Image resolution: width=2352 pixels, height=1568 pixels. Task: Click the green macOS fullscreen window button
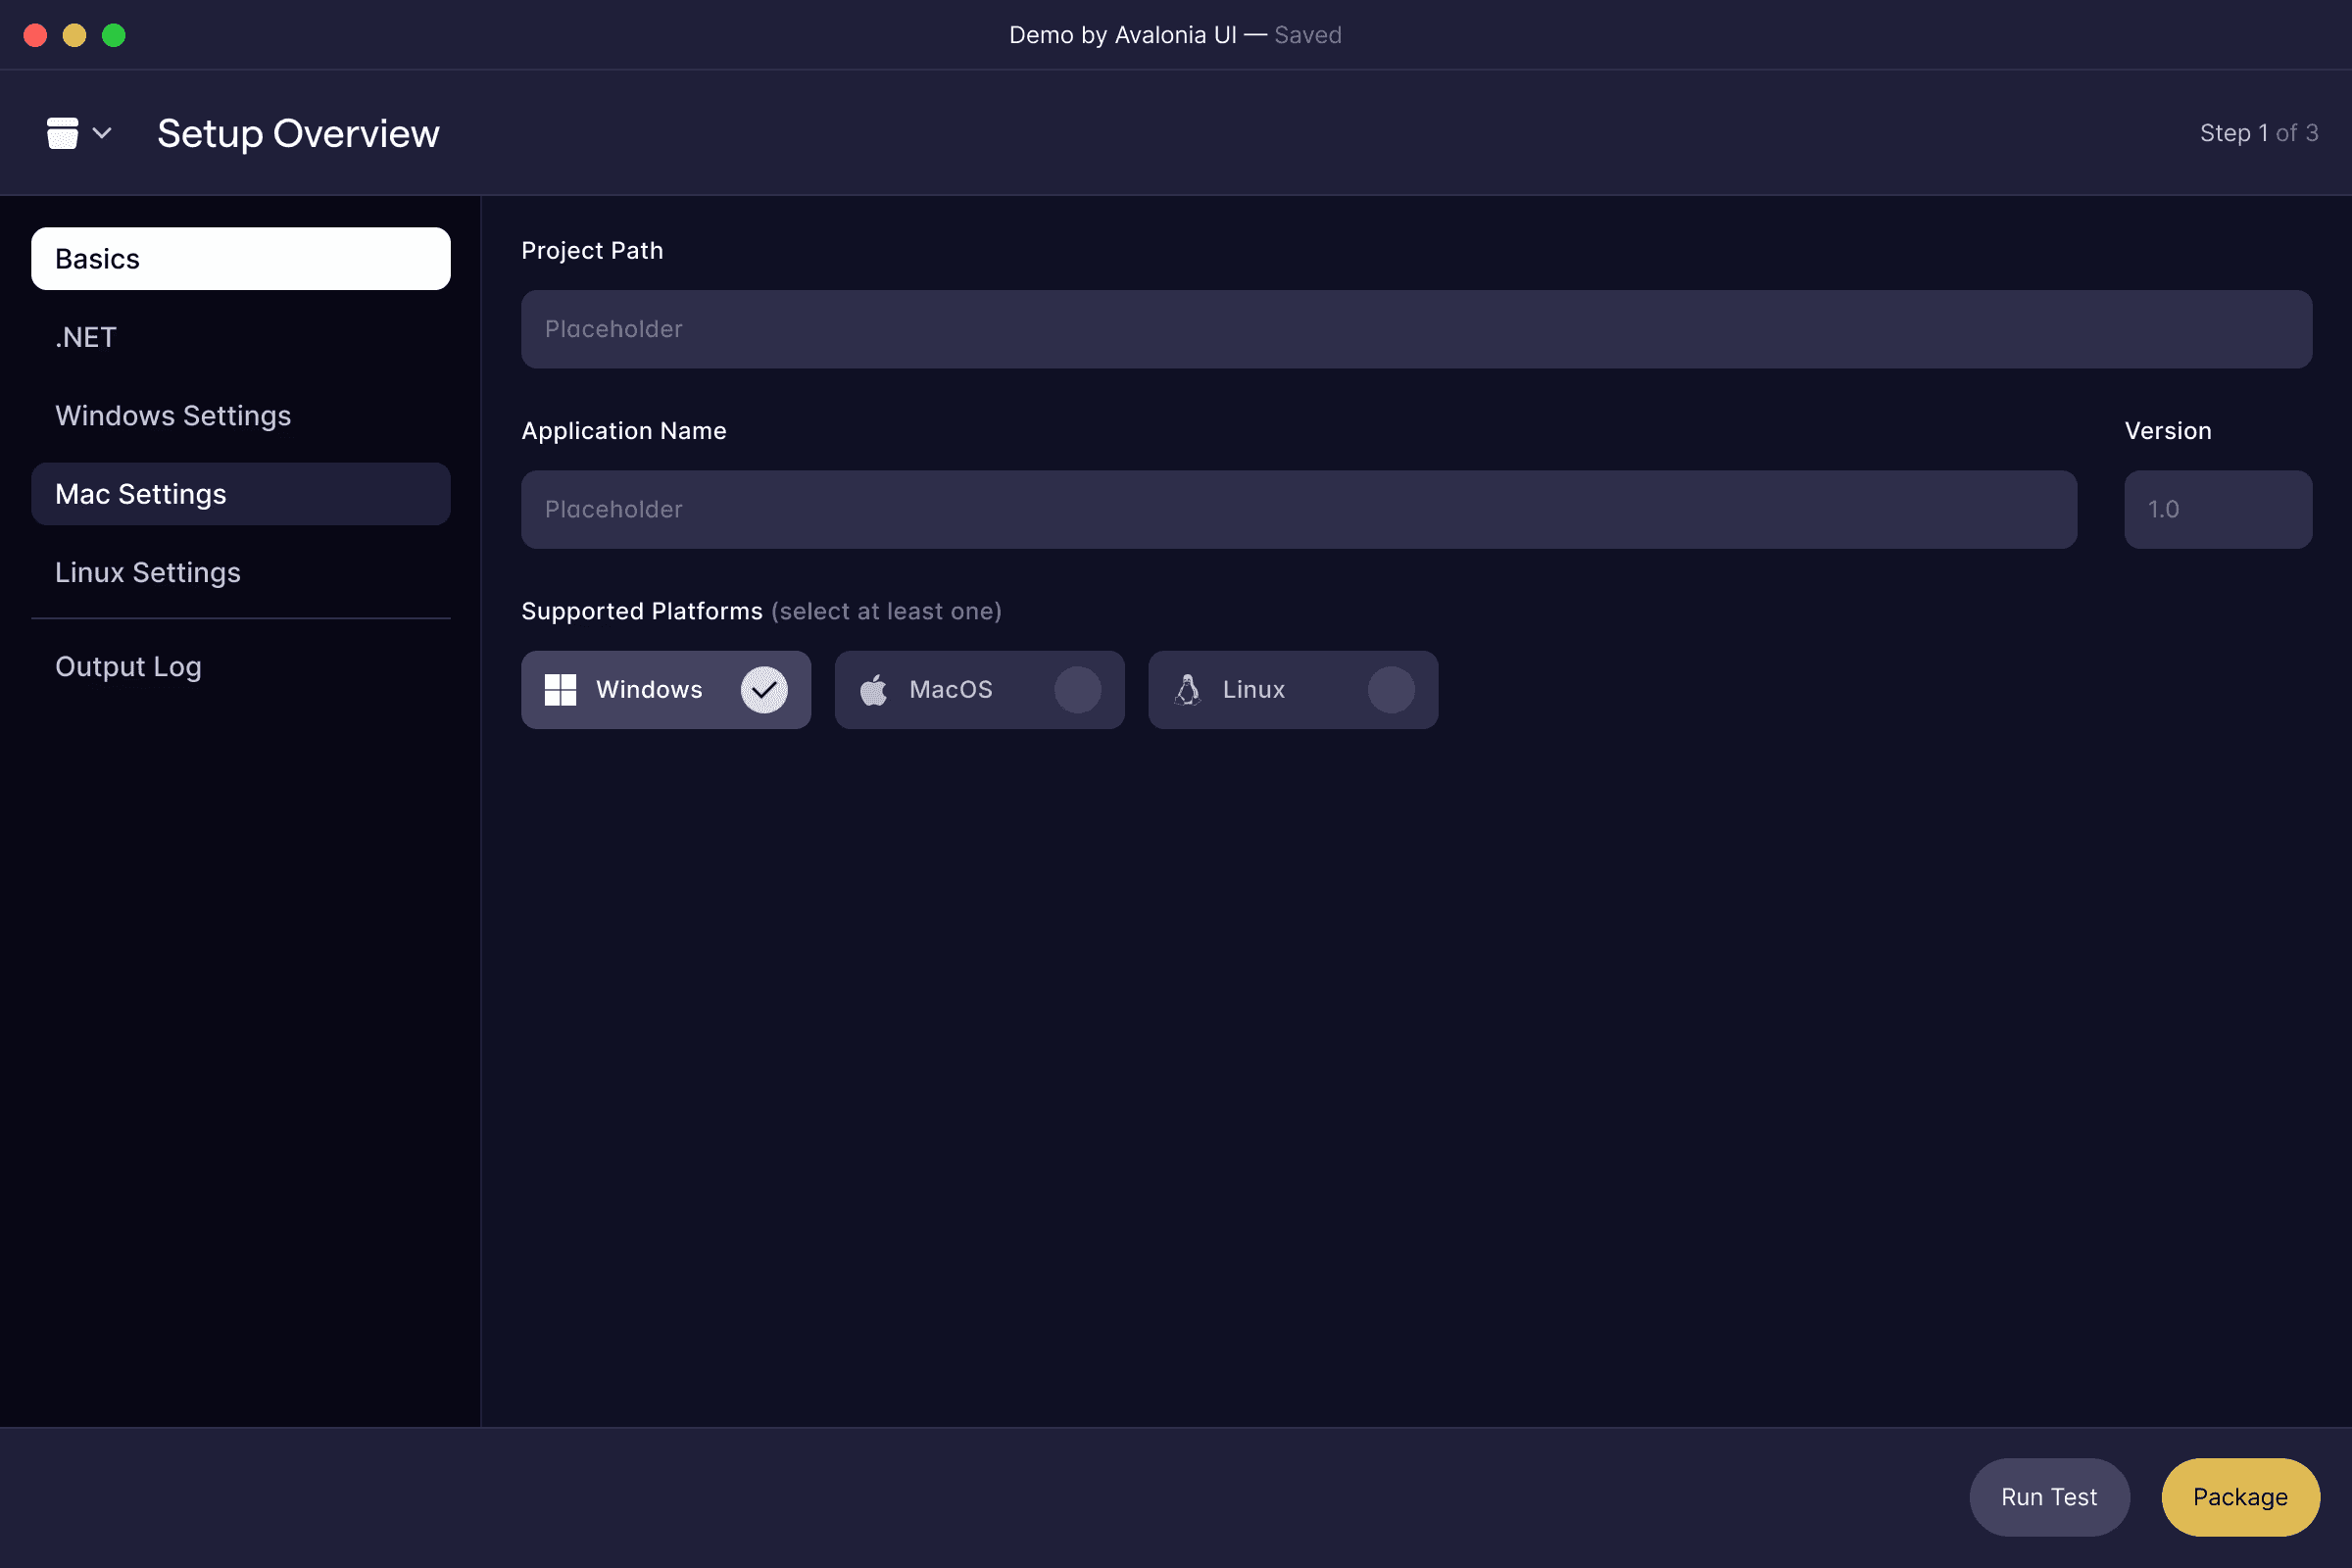(114, 35)
